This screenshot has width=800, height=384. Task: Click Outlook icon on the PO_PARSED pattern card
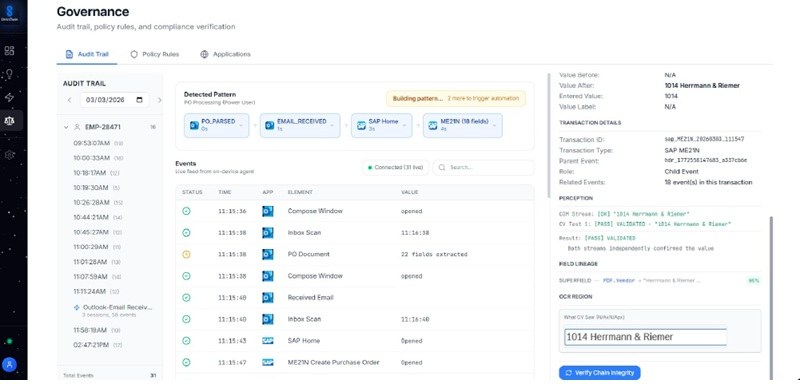(194, 125)
